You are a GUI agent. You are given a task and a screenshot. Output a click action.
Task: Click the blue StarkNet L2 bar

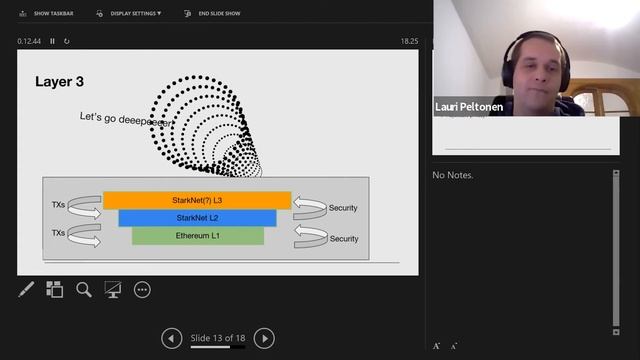[x=198, y=218]
